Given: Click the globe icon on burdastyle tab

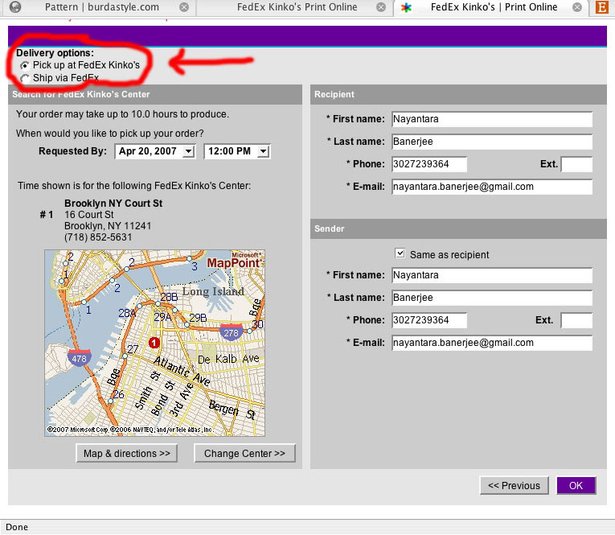Looking at the screenshot, I should 15,7.
